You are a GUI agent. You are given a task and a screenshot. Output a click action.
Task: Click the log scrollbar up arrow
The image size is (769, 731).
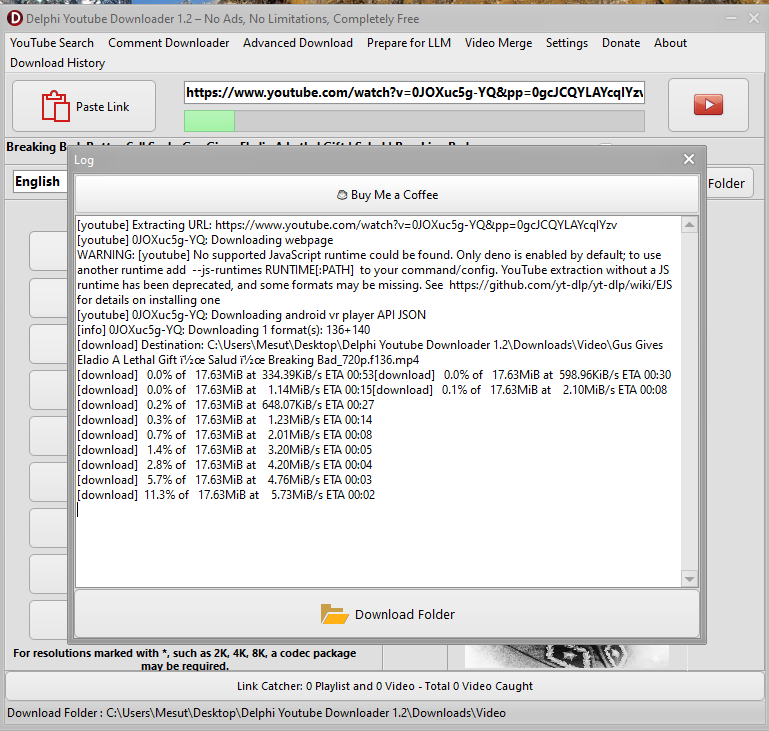point(689,225)
